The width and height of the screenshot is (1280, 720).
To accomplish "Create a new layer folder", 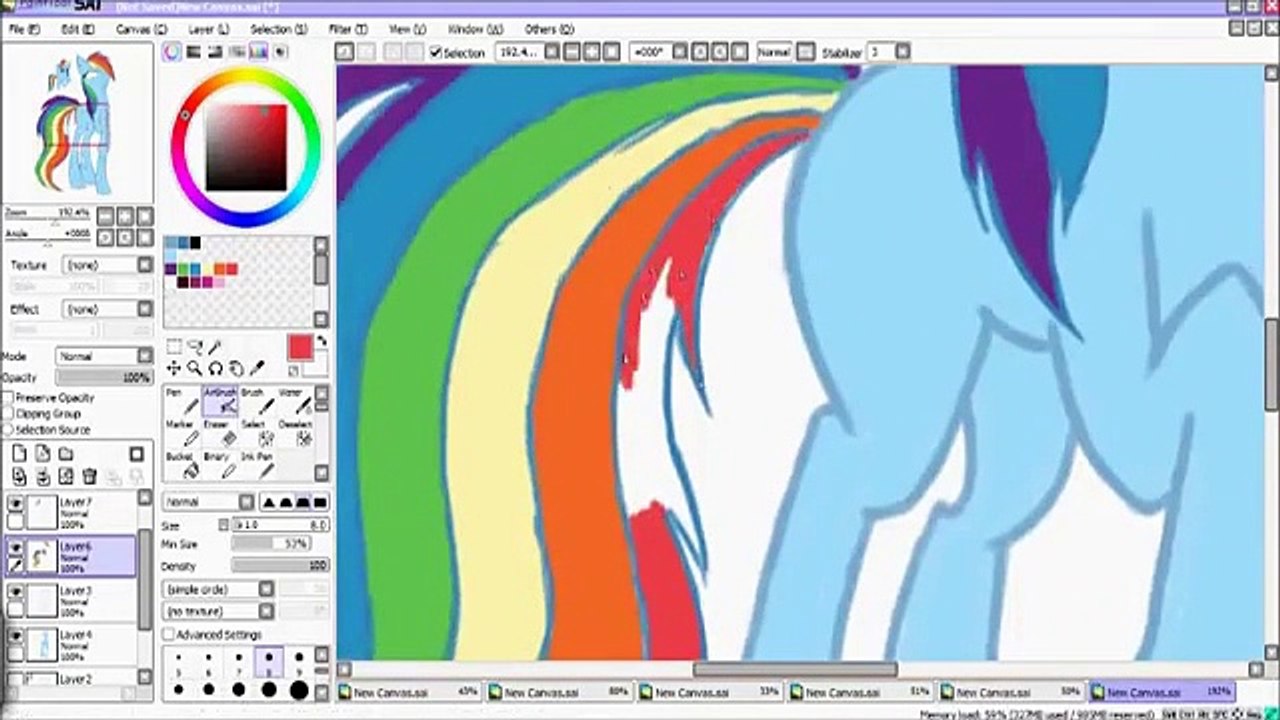I will (x=65, y=453).
